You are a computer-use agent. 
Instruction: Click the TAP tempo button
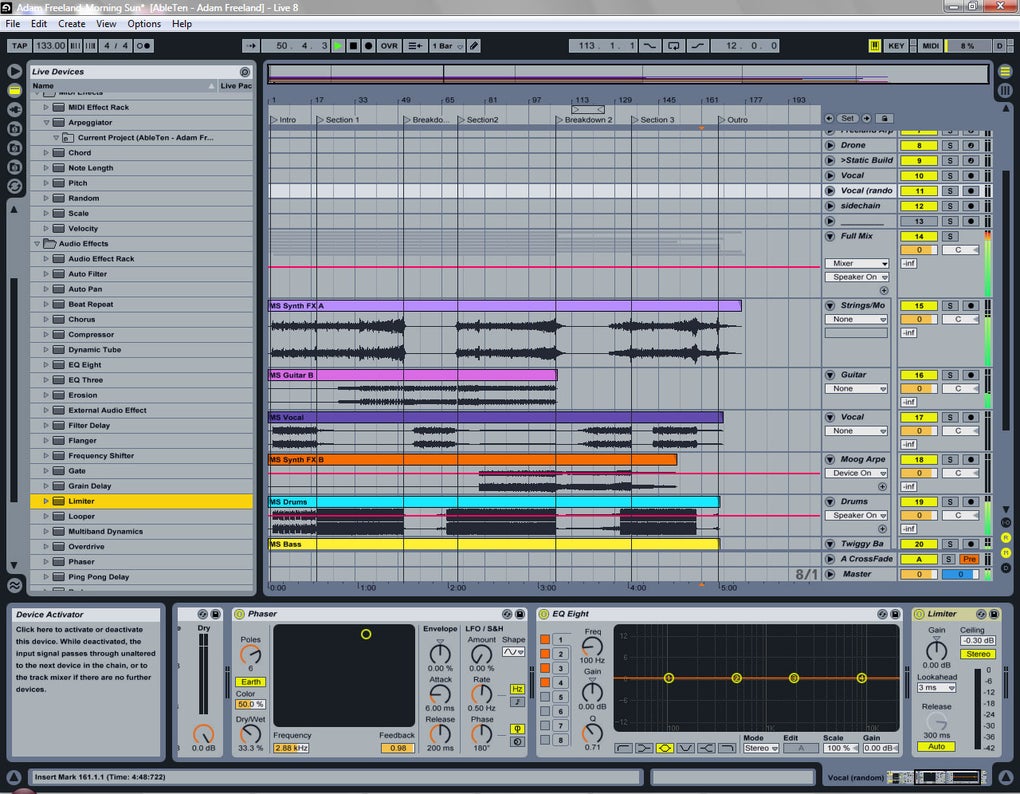pyautogui.click(x=18, y=46)
